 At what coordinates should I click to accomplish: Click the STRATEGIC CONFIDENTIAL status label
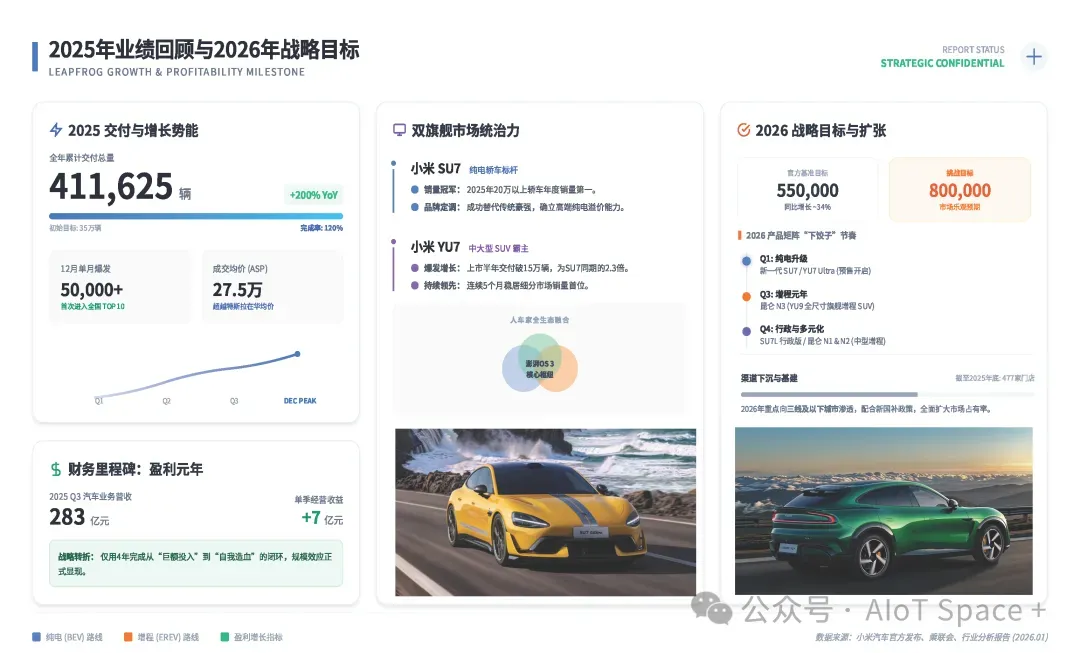pos(942,63)
